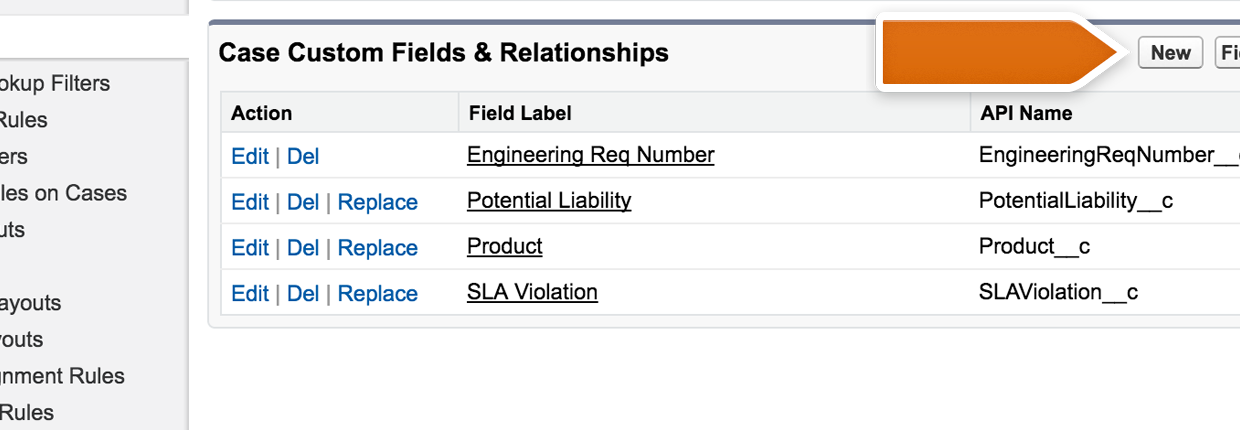Delete the SLA Violation field
This screenshot has height=430, width=1240.
303,294
